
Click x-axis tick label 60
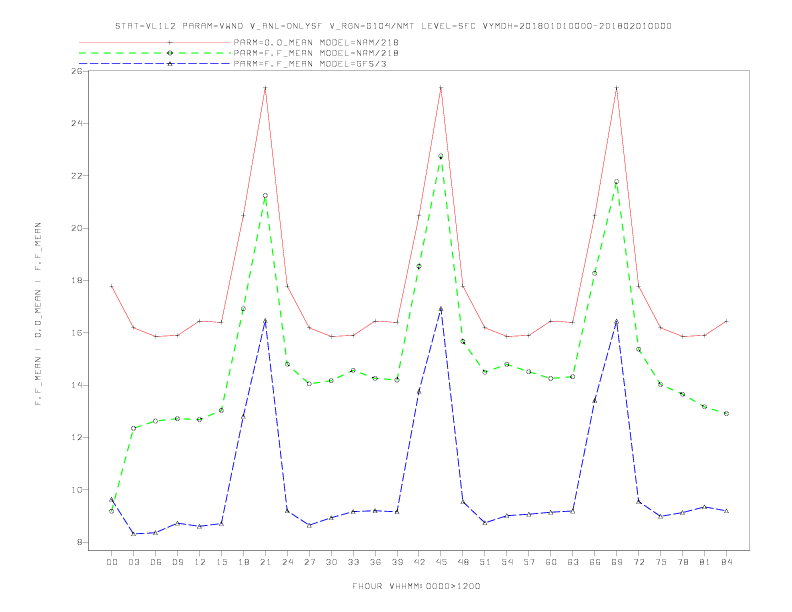pyautogui.click(x=551, y=562)
